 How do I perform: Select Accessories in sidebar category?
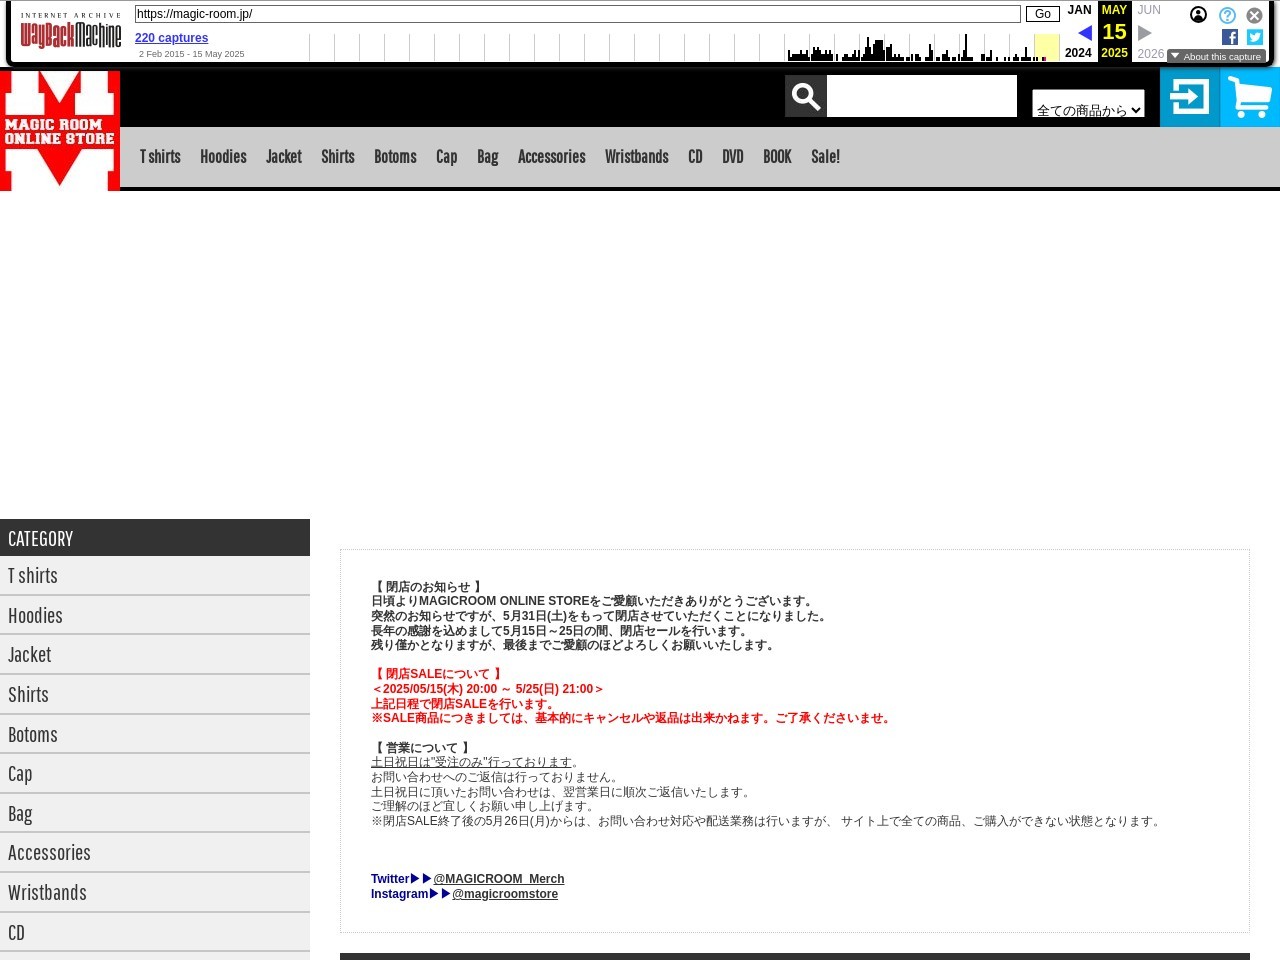(155, 853)
